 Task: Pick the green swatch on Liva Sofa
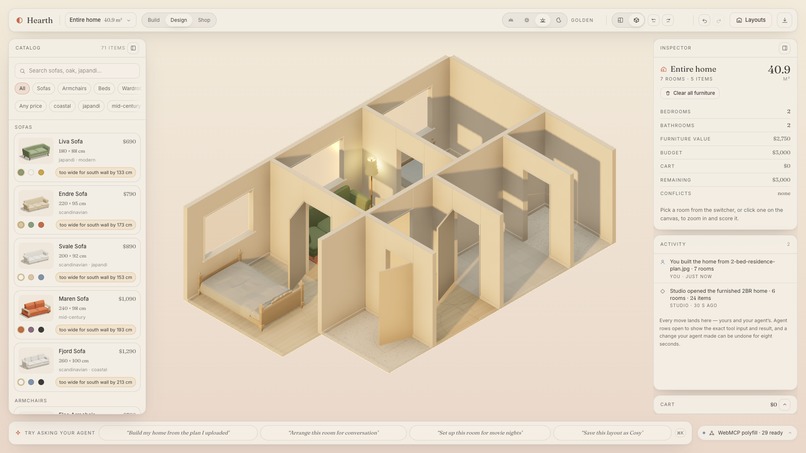coord(21,172)
